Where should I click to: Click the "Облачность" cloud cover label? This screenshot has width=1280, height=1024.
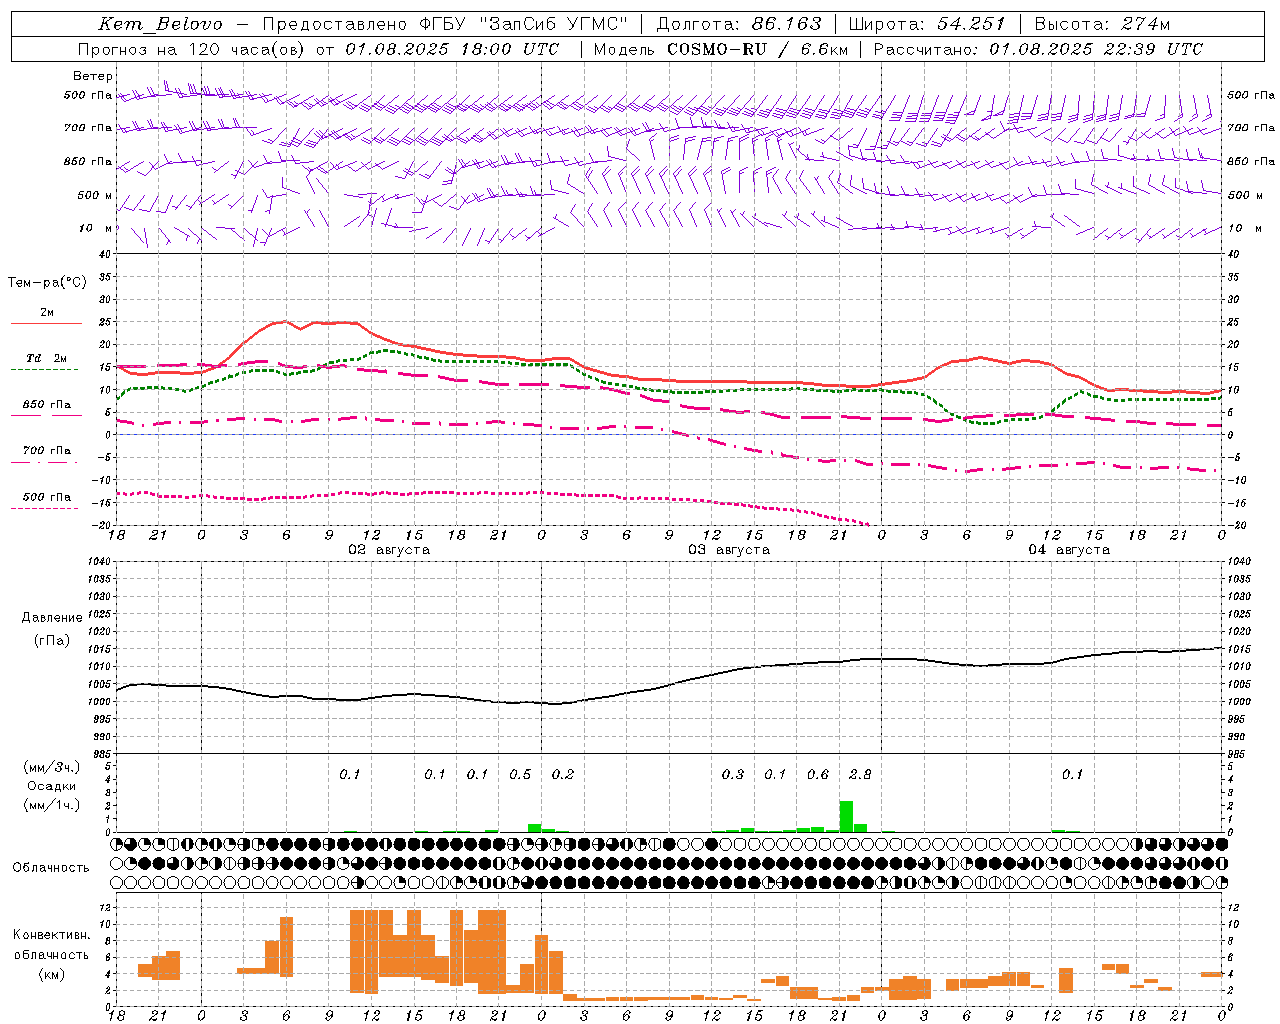(x=51, y=868)
